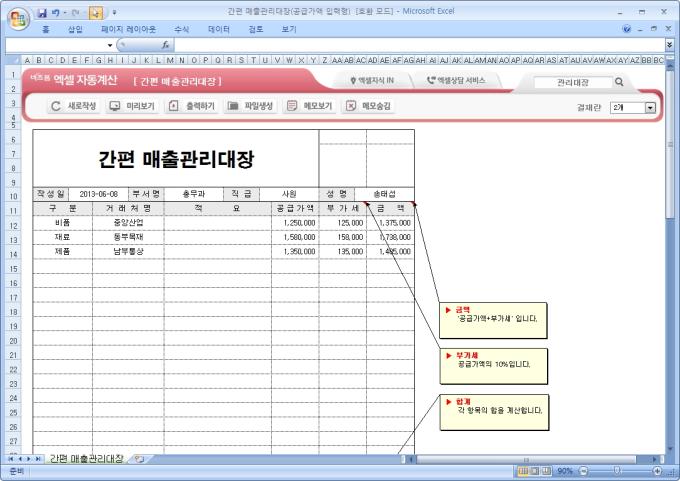Click the insert new worksheet tab icon
The height and width of the screenshot is (481, 680).
139,458
